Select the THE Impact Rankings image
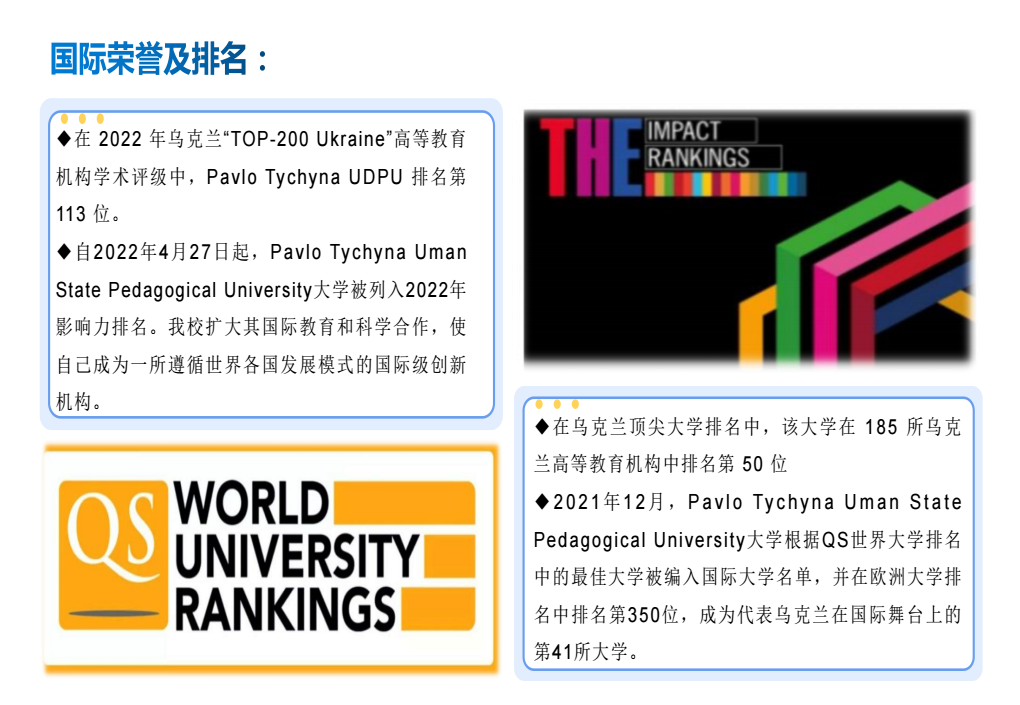 747,237
